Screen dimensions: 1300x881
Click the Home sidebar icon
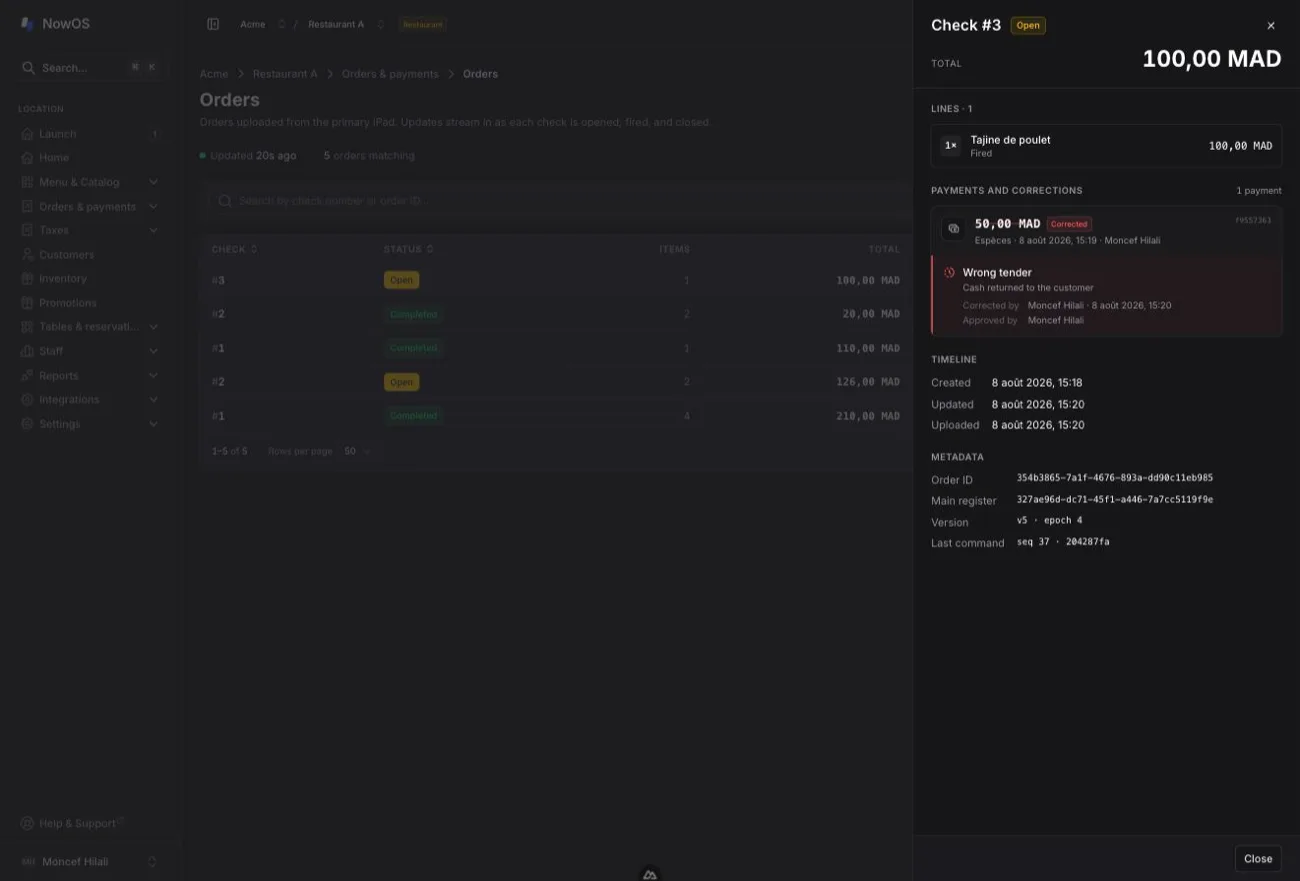[27, 158]
